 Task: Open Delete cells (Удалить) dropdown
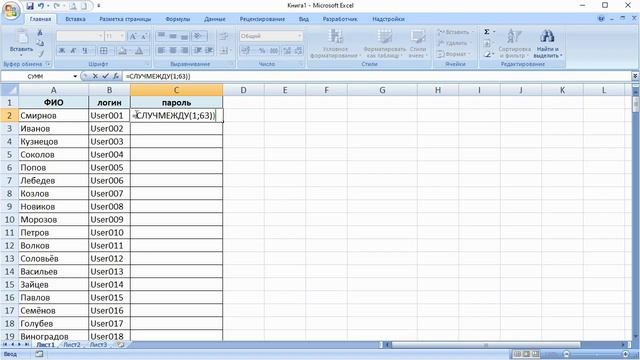point(453,43)
